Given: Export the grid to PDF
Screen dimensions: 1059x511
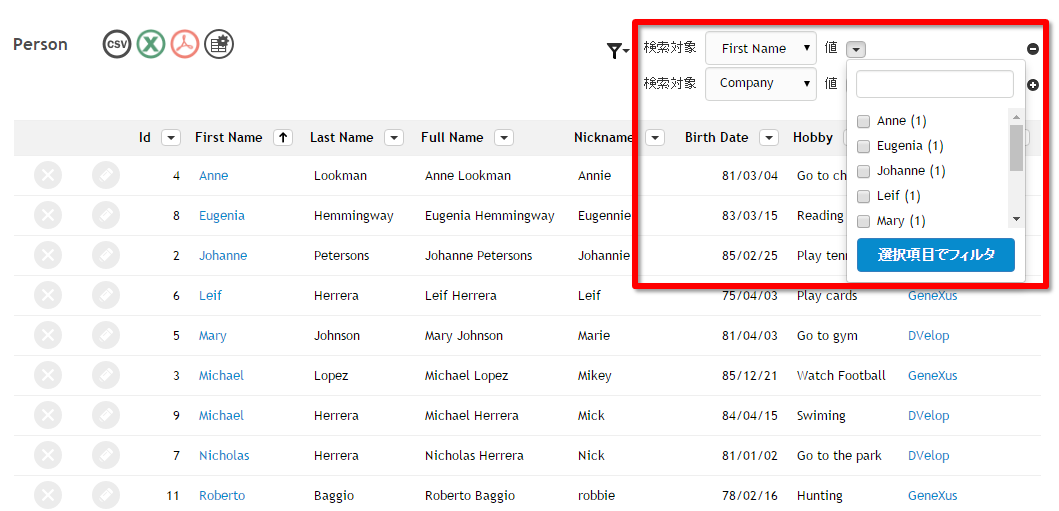Looking at the screenshot, I should coord(184,45).
